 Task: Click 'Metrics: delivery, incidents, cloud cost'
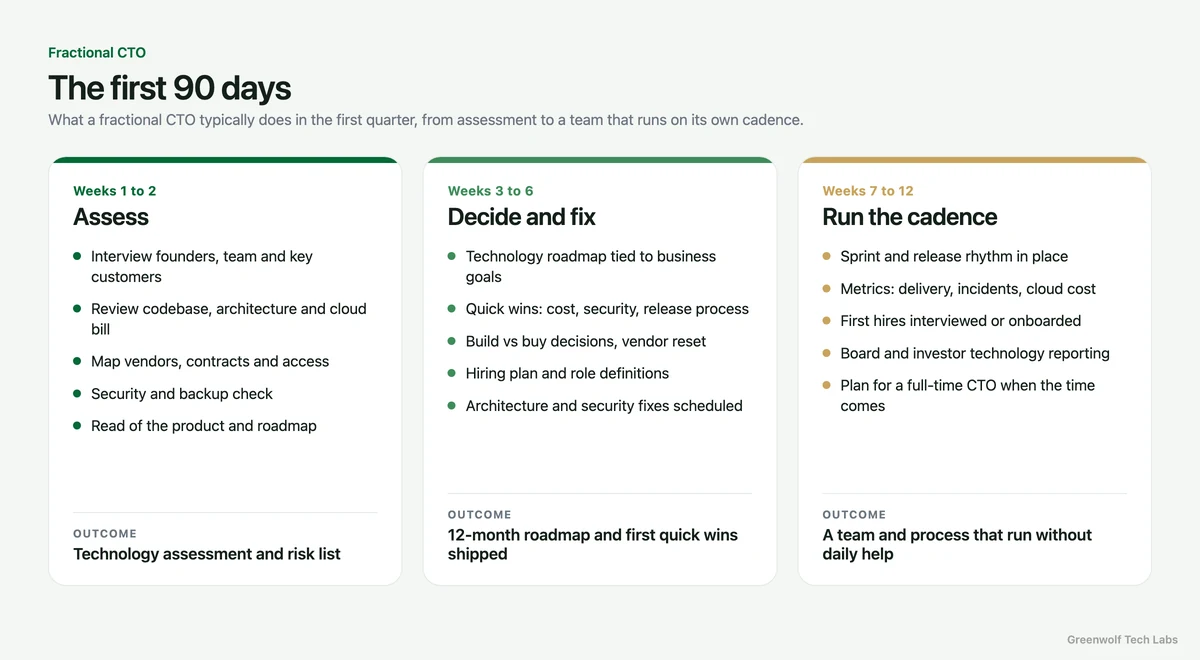(x=968, y=289)
